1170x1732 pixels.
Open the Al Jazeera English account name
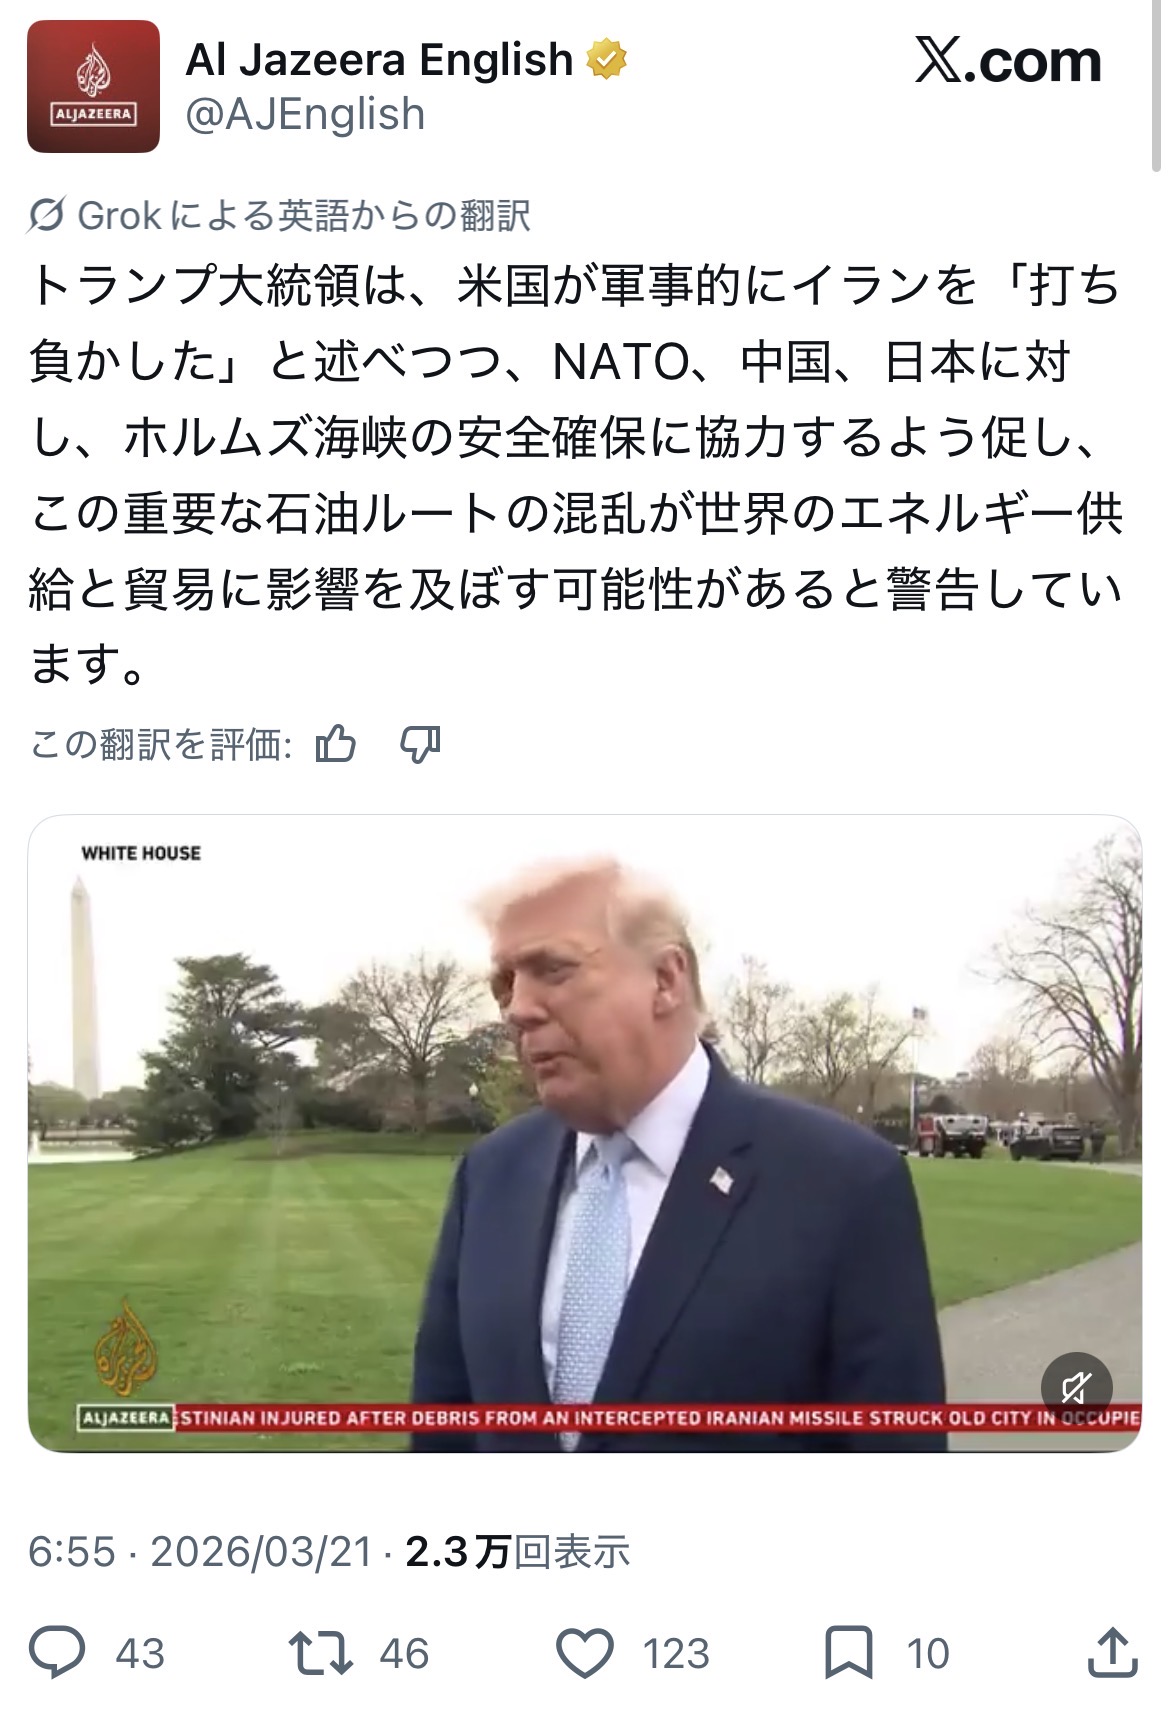379,60
